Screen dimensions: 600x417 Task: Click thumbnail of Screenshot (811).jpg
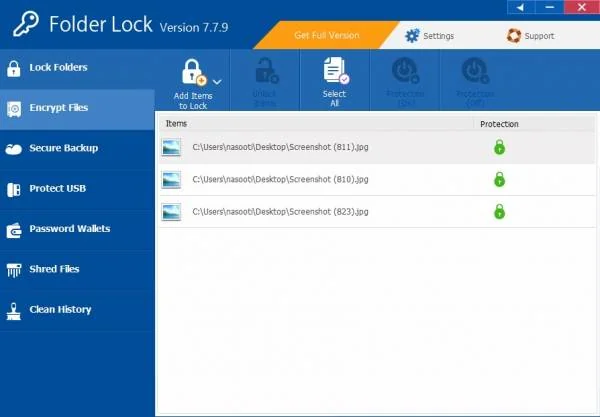pyautogui.click(x=171, y=147)
